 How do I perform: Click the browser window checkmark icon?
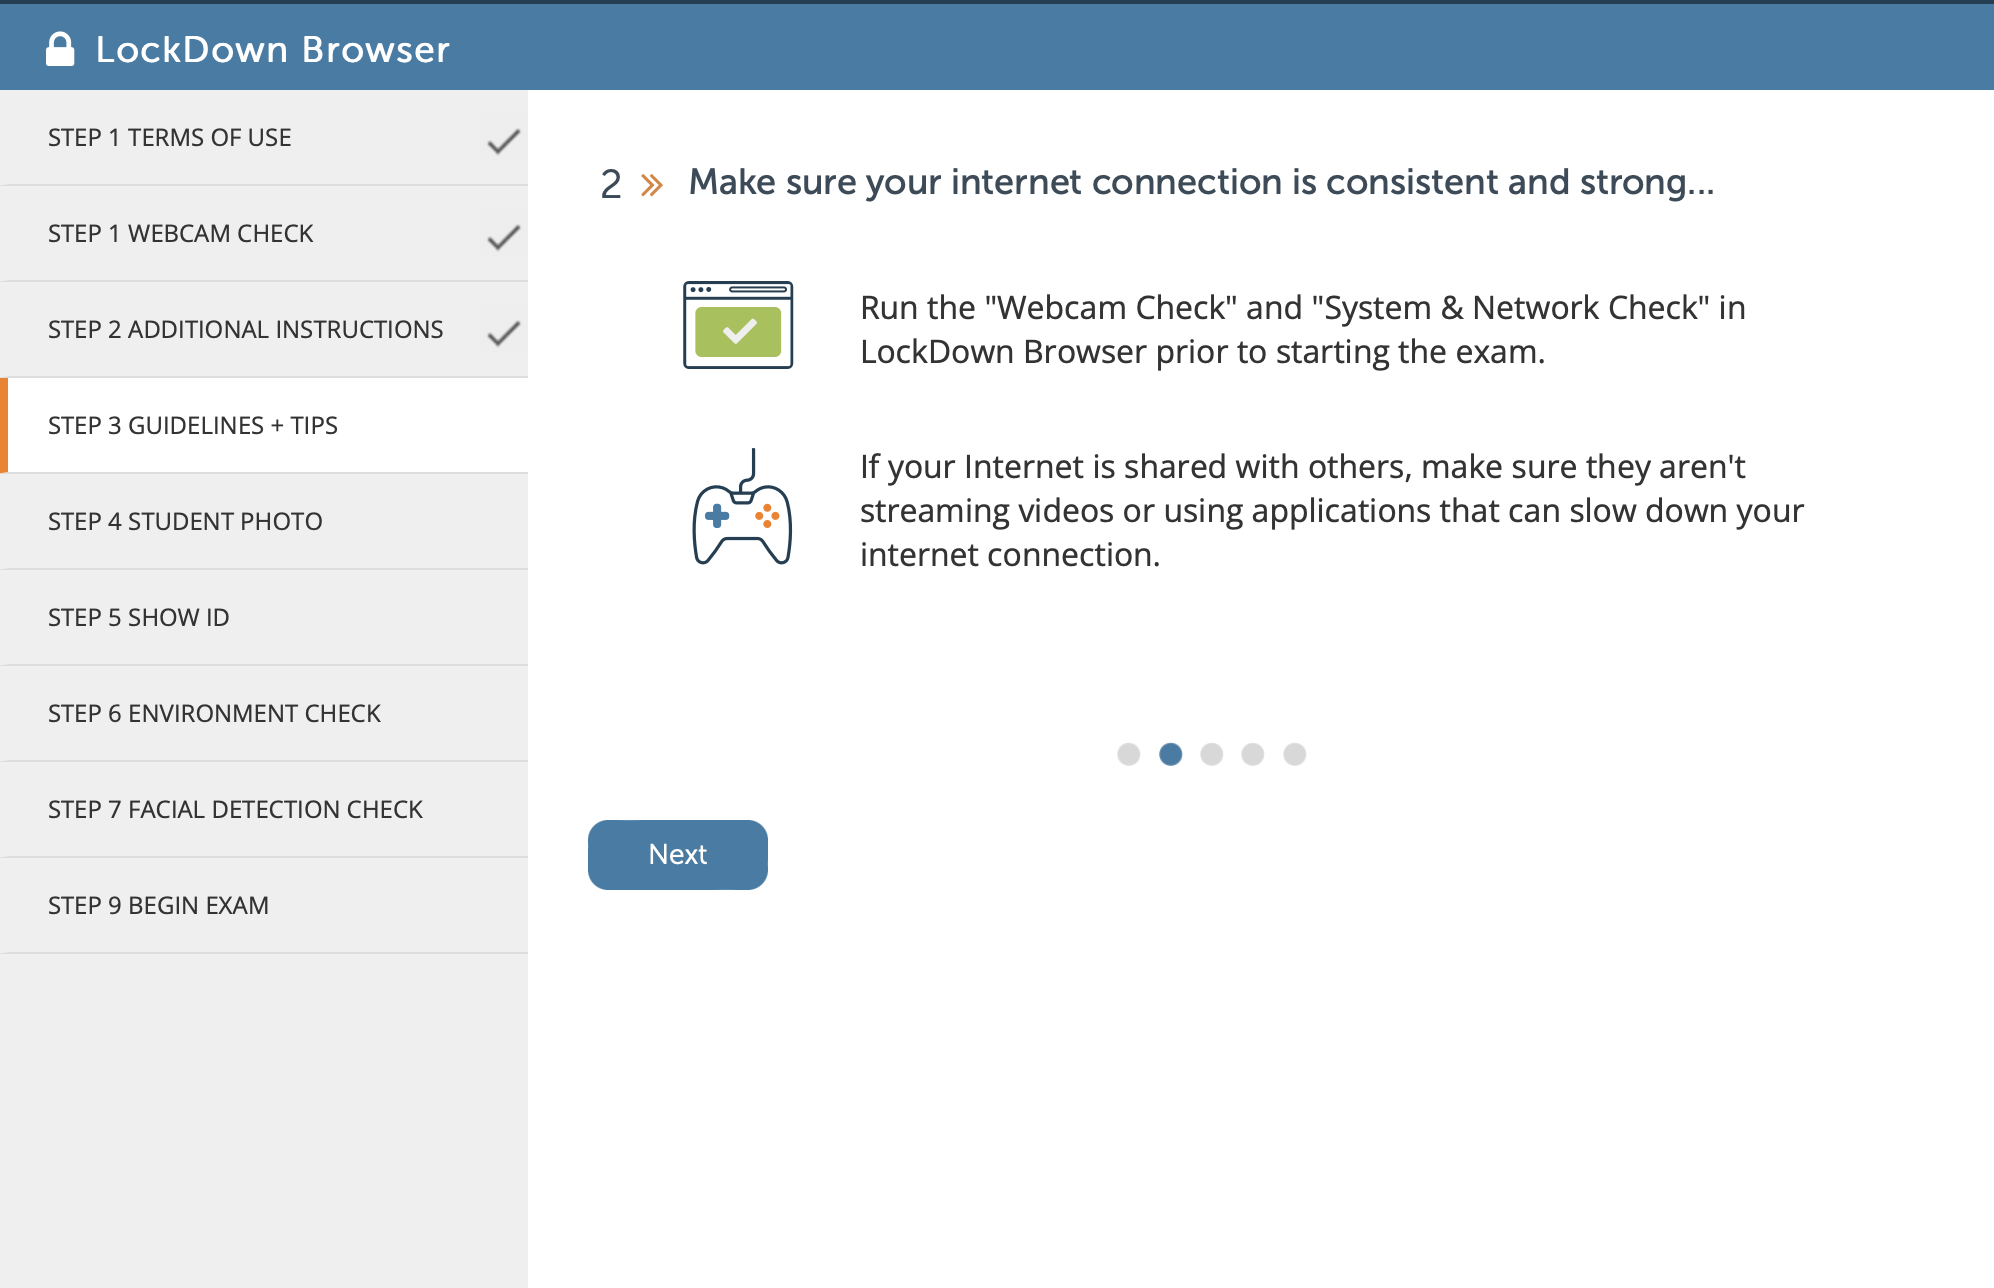[738, 325]
